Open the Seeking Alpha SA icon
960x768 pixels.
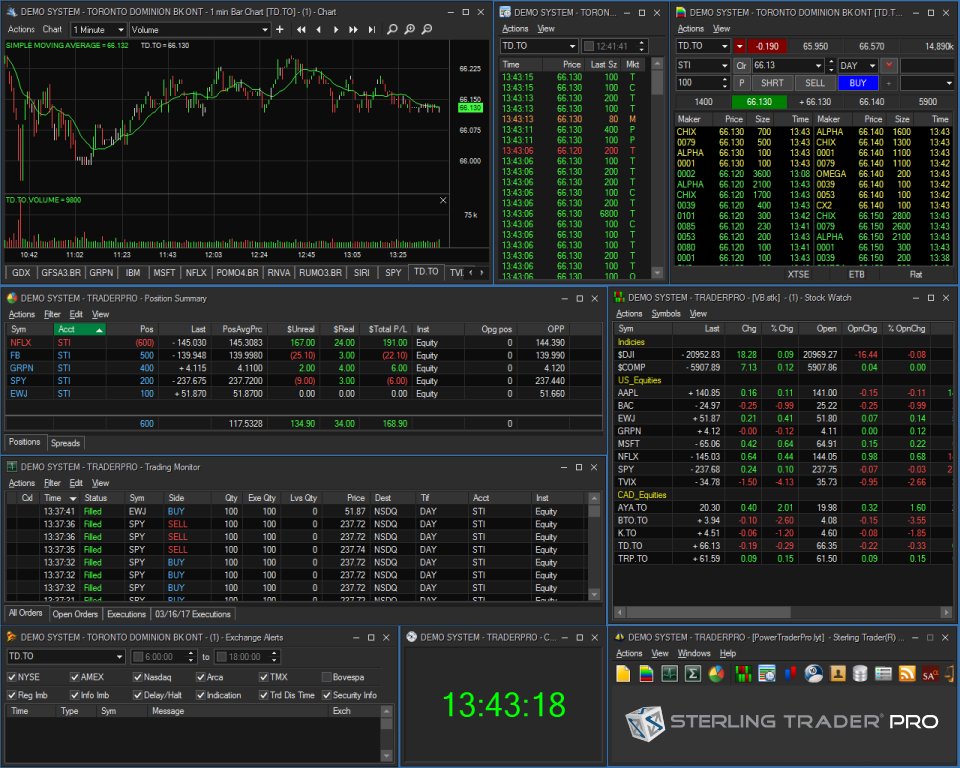pyautogui.click(x=930, y=674)
